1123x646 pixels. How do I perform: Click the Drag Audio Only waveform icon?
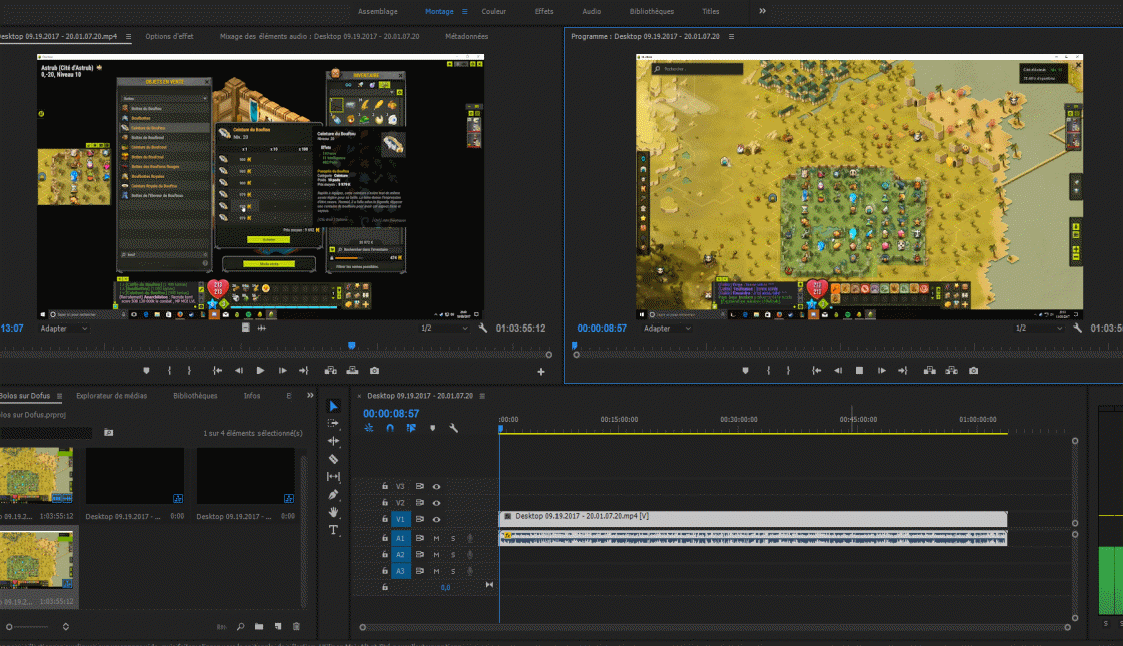point(262,328)
